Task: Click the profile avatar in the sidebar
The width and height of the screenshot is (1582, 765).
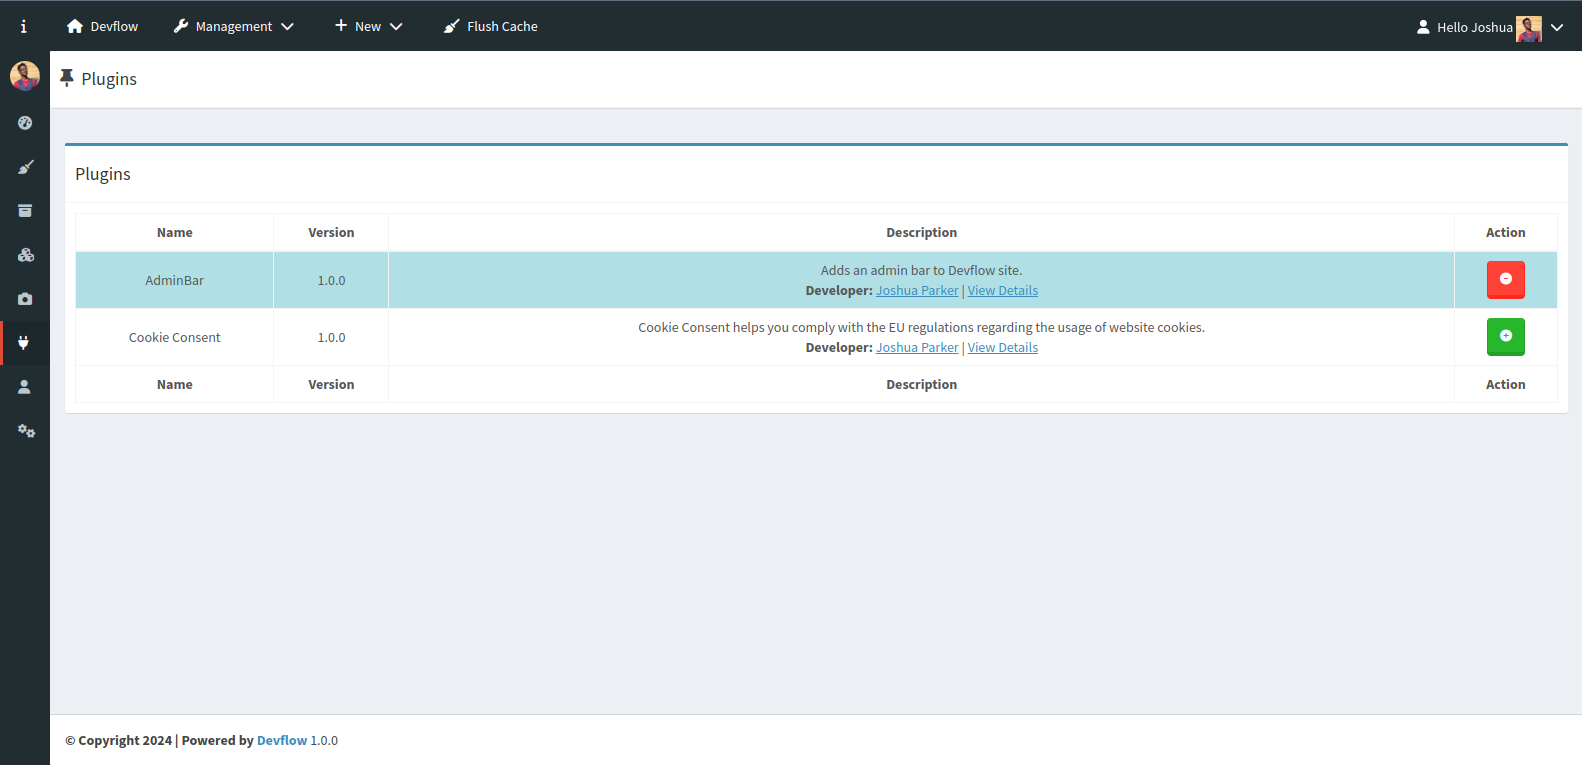Action: pos(25,76)
